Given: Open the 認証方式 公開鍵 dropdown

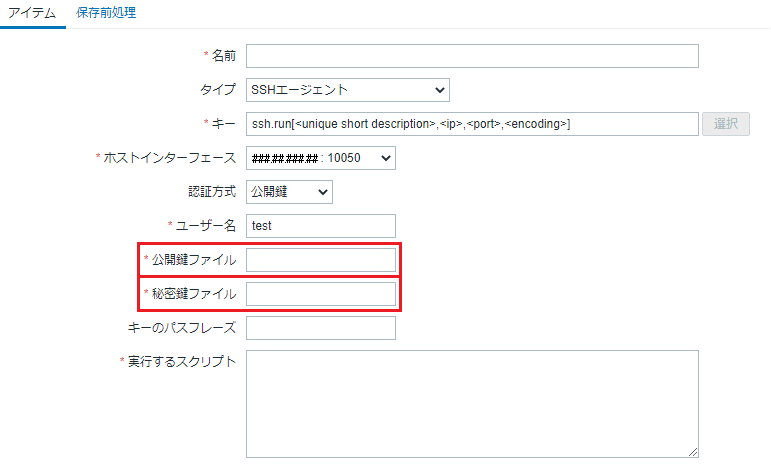Looking at the screenshot, I should click(x=289, y=192).
